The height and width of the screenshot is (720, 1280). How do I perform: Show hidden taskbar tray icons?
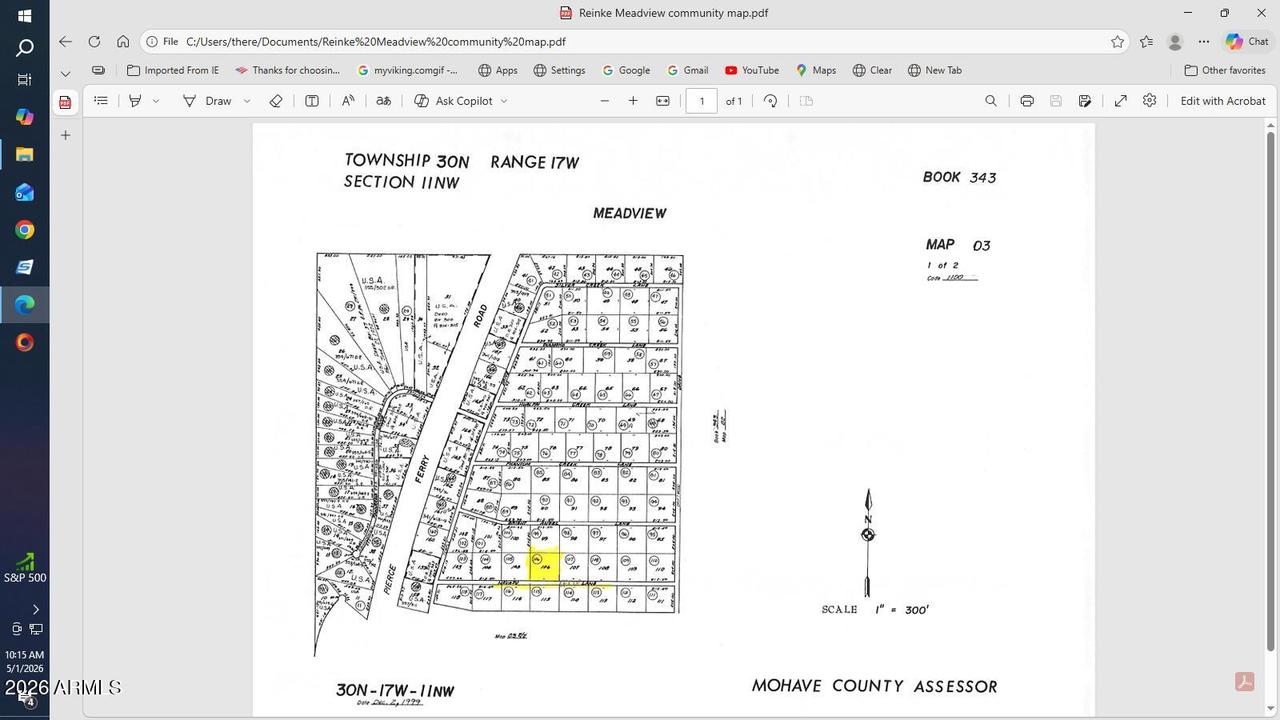click(x=36, y=609)
